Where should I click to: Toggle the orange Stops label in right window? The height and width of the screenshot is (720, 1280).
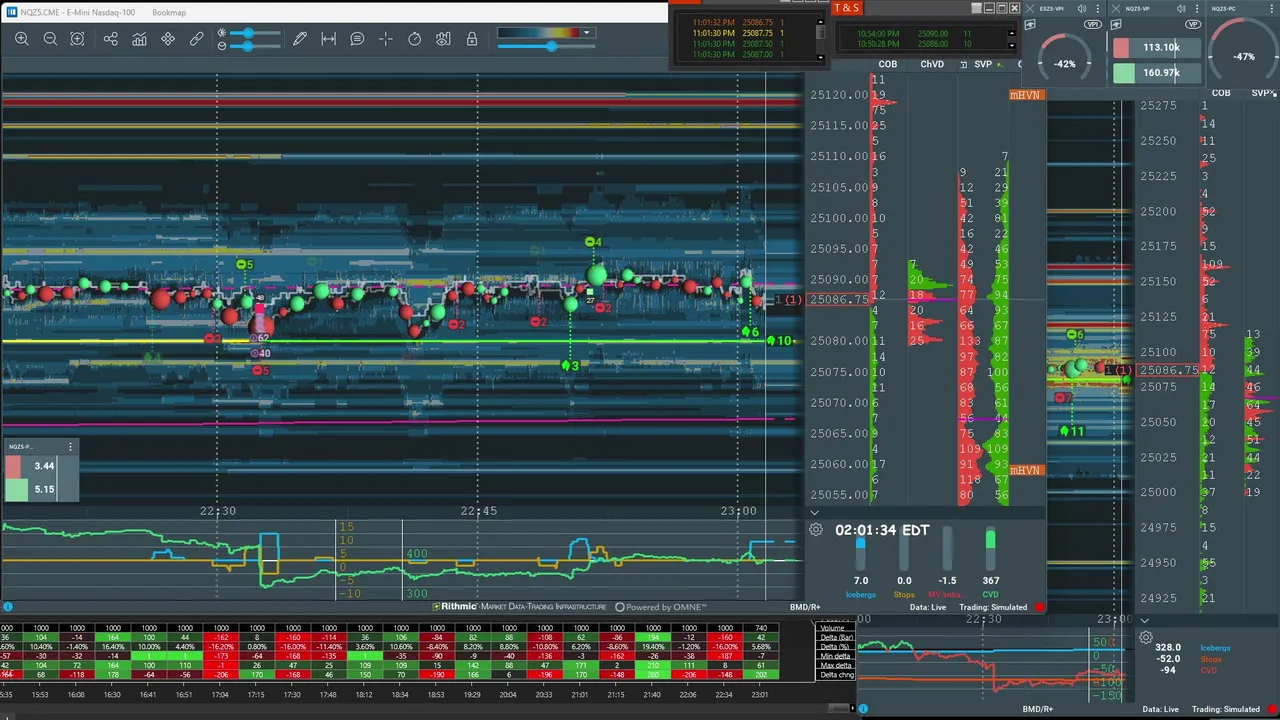tap(1211, 659)
